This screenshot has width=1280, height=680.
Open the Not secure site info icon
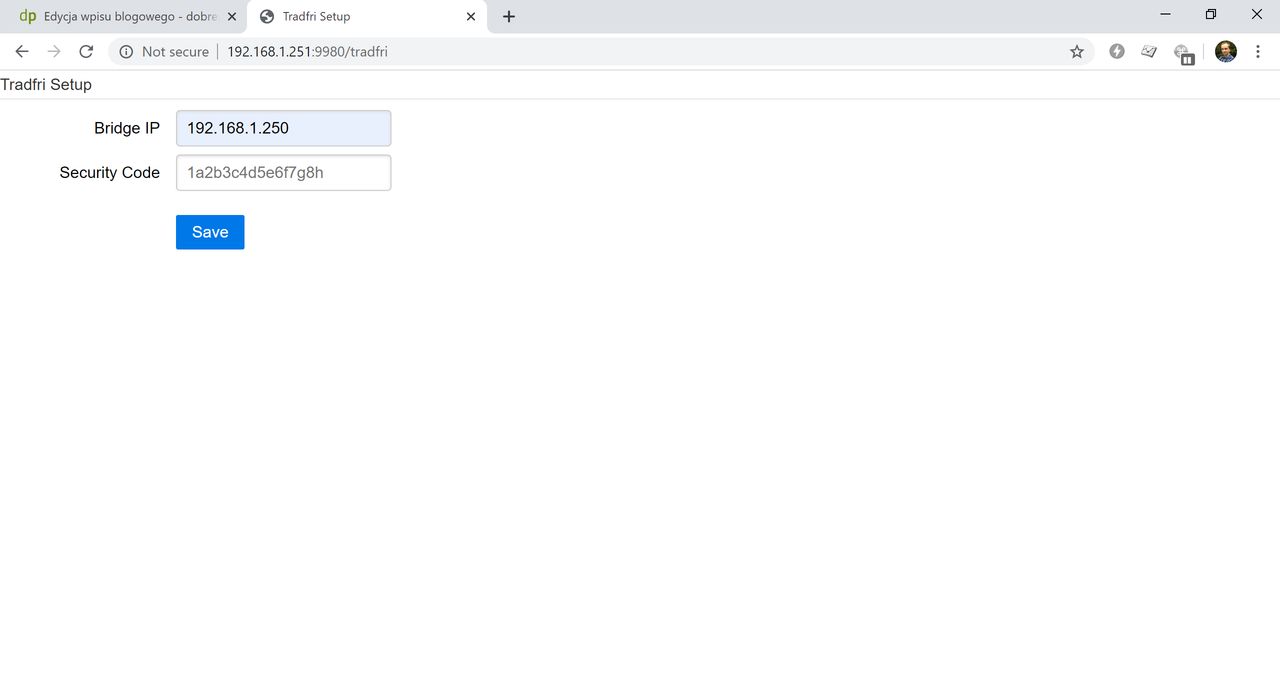click(x=126, y=51)
